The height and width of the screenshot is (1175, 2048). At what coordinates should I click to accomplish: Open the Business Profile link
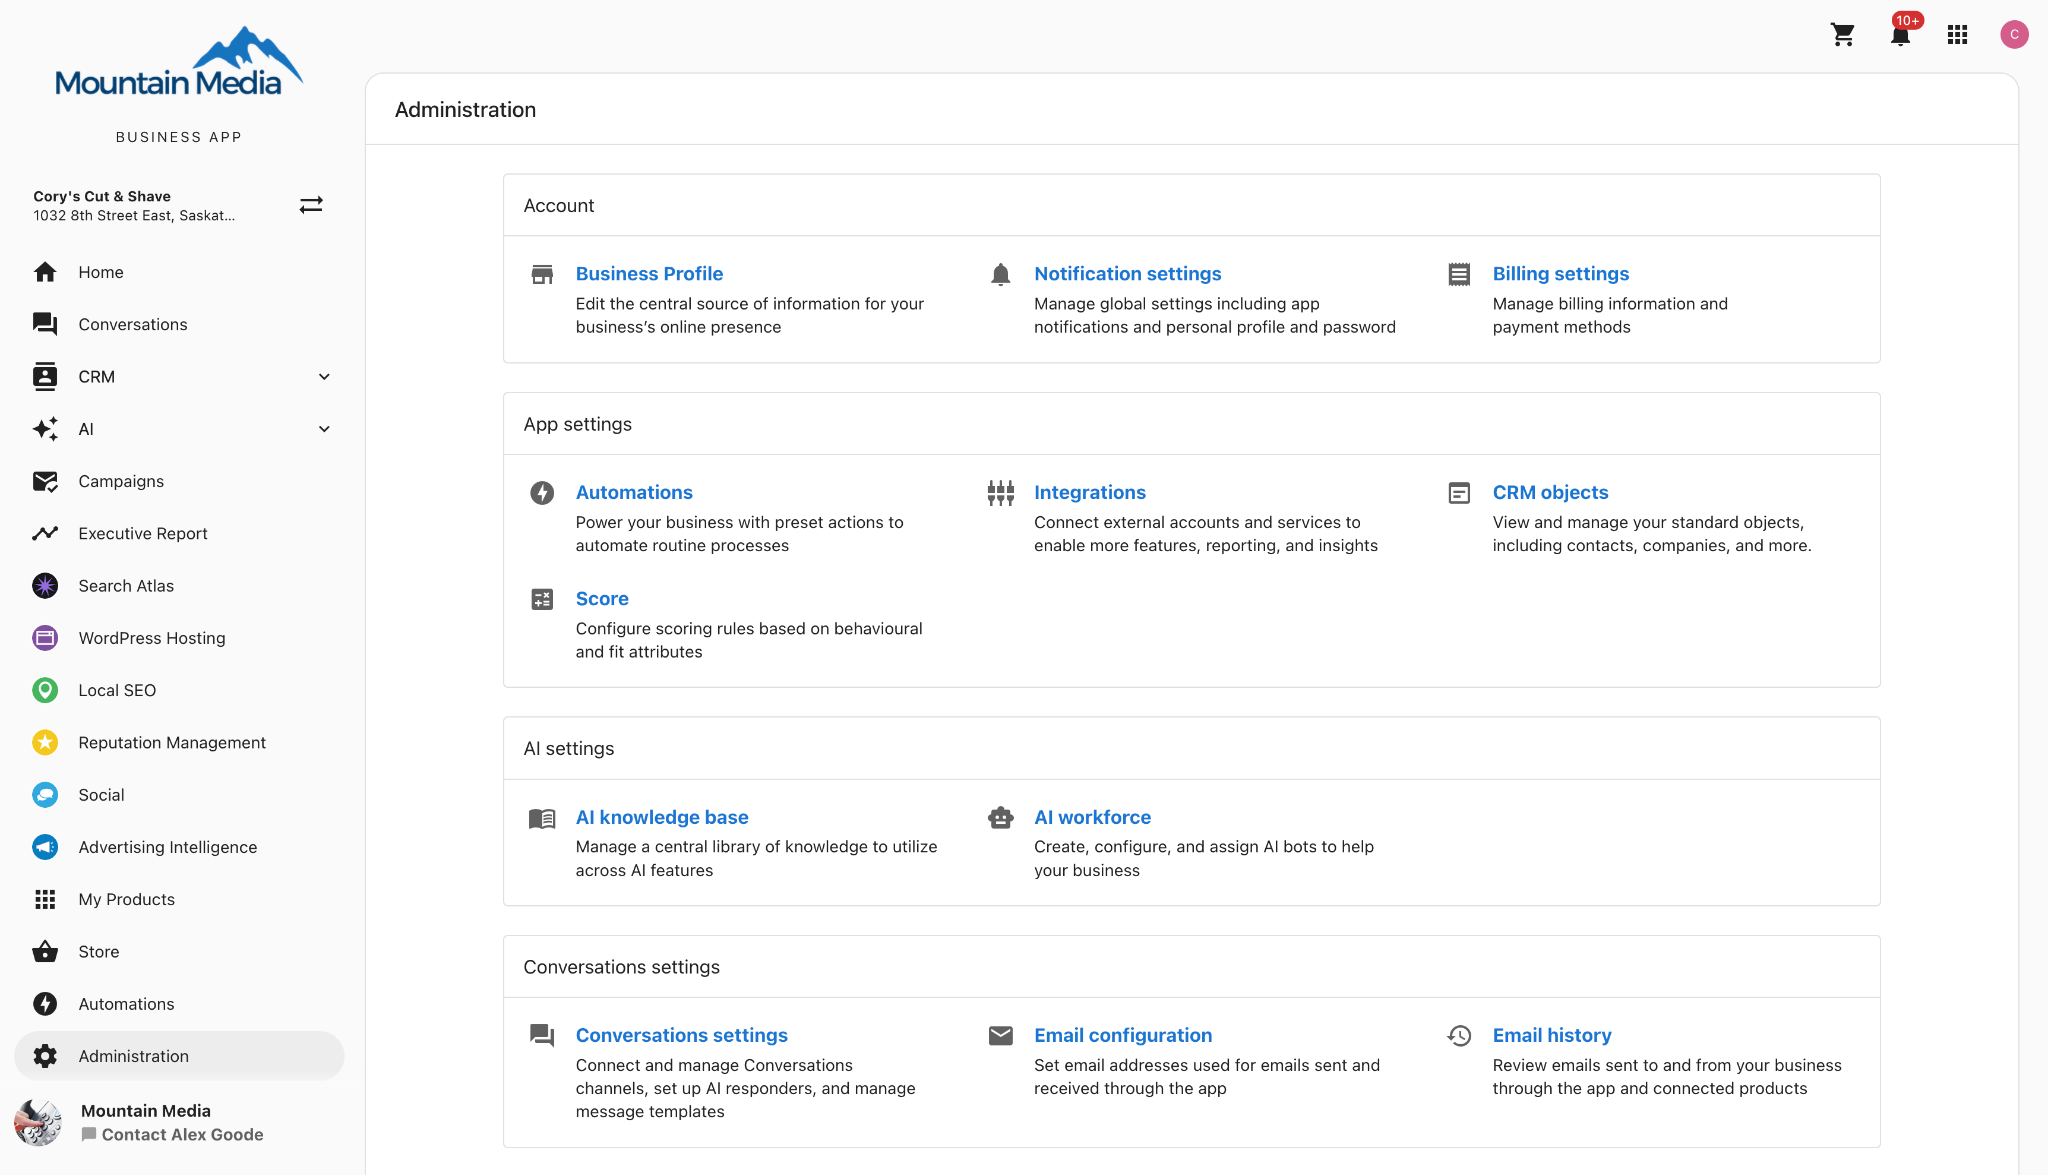pyautogui.click(x=649, y=274)
